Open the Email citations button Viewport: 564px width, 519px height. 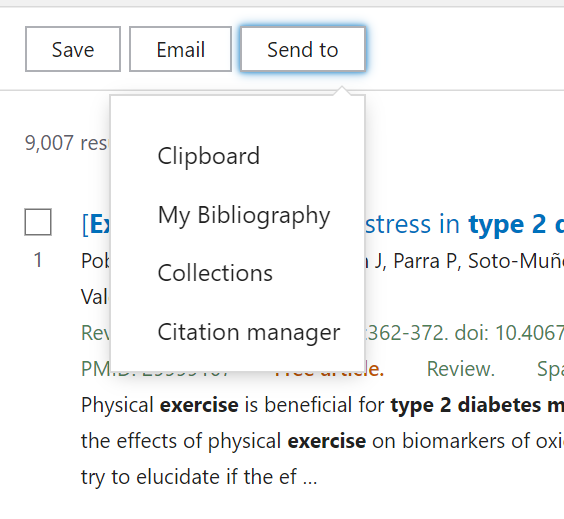180,49
